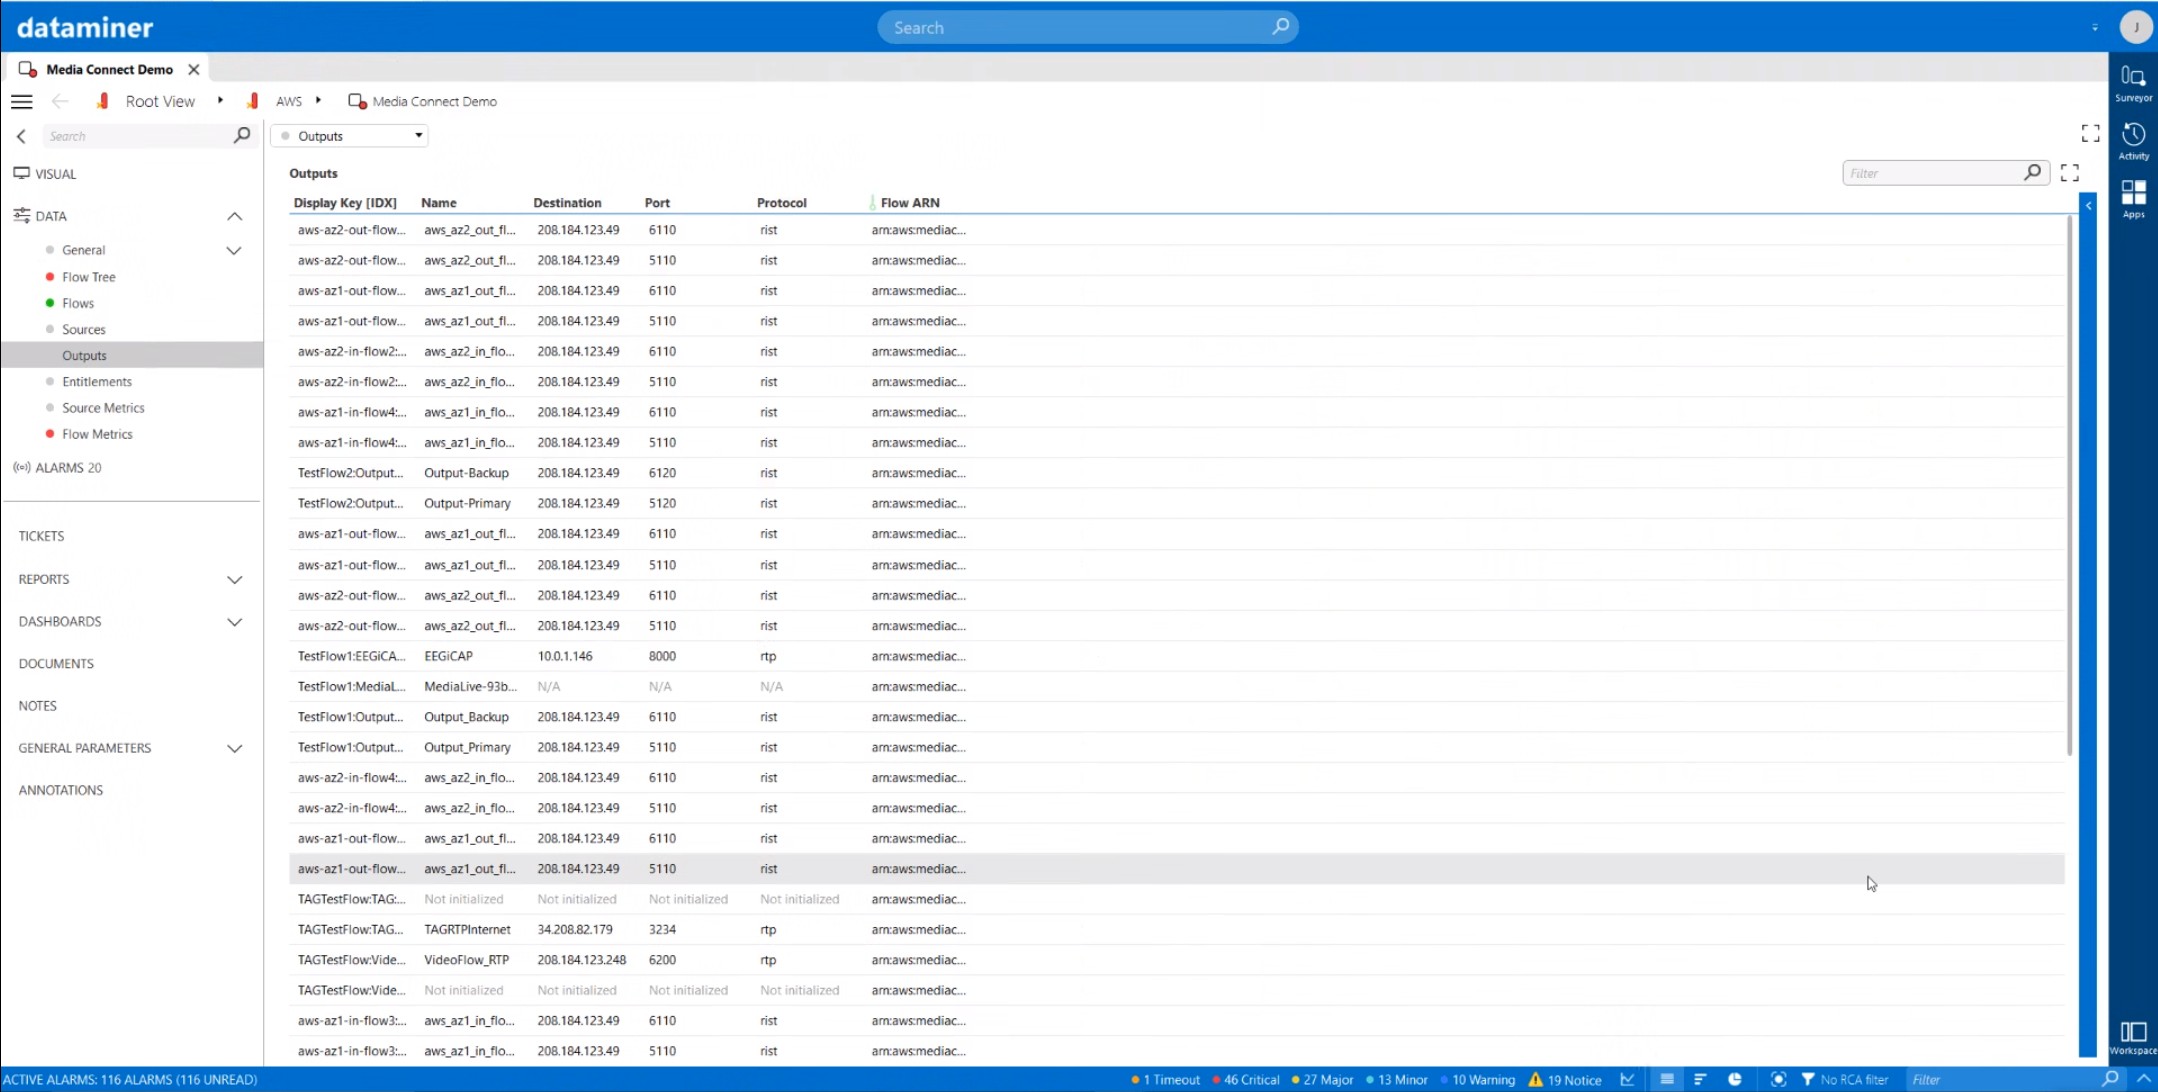Sort by Flow ARN column header

point(910,202)
